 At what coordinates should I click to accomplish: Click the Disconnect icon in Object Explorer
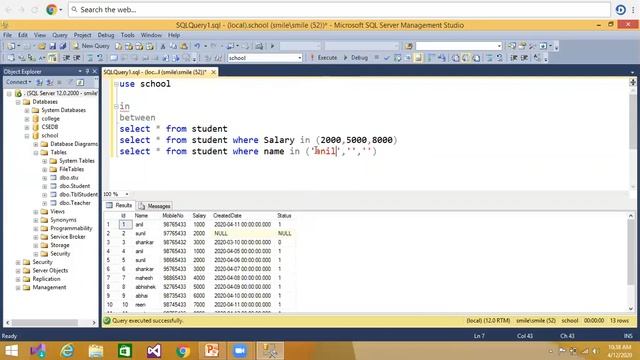pyautogui.click(x=49, y=82)
